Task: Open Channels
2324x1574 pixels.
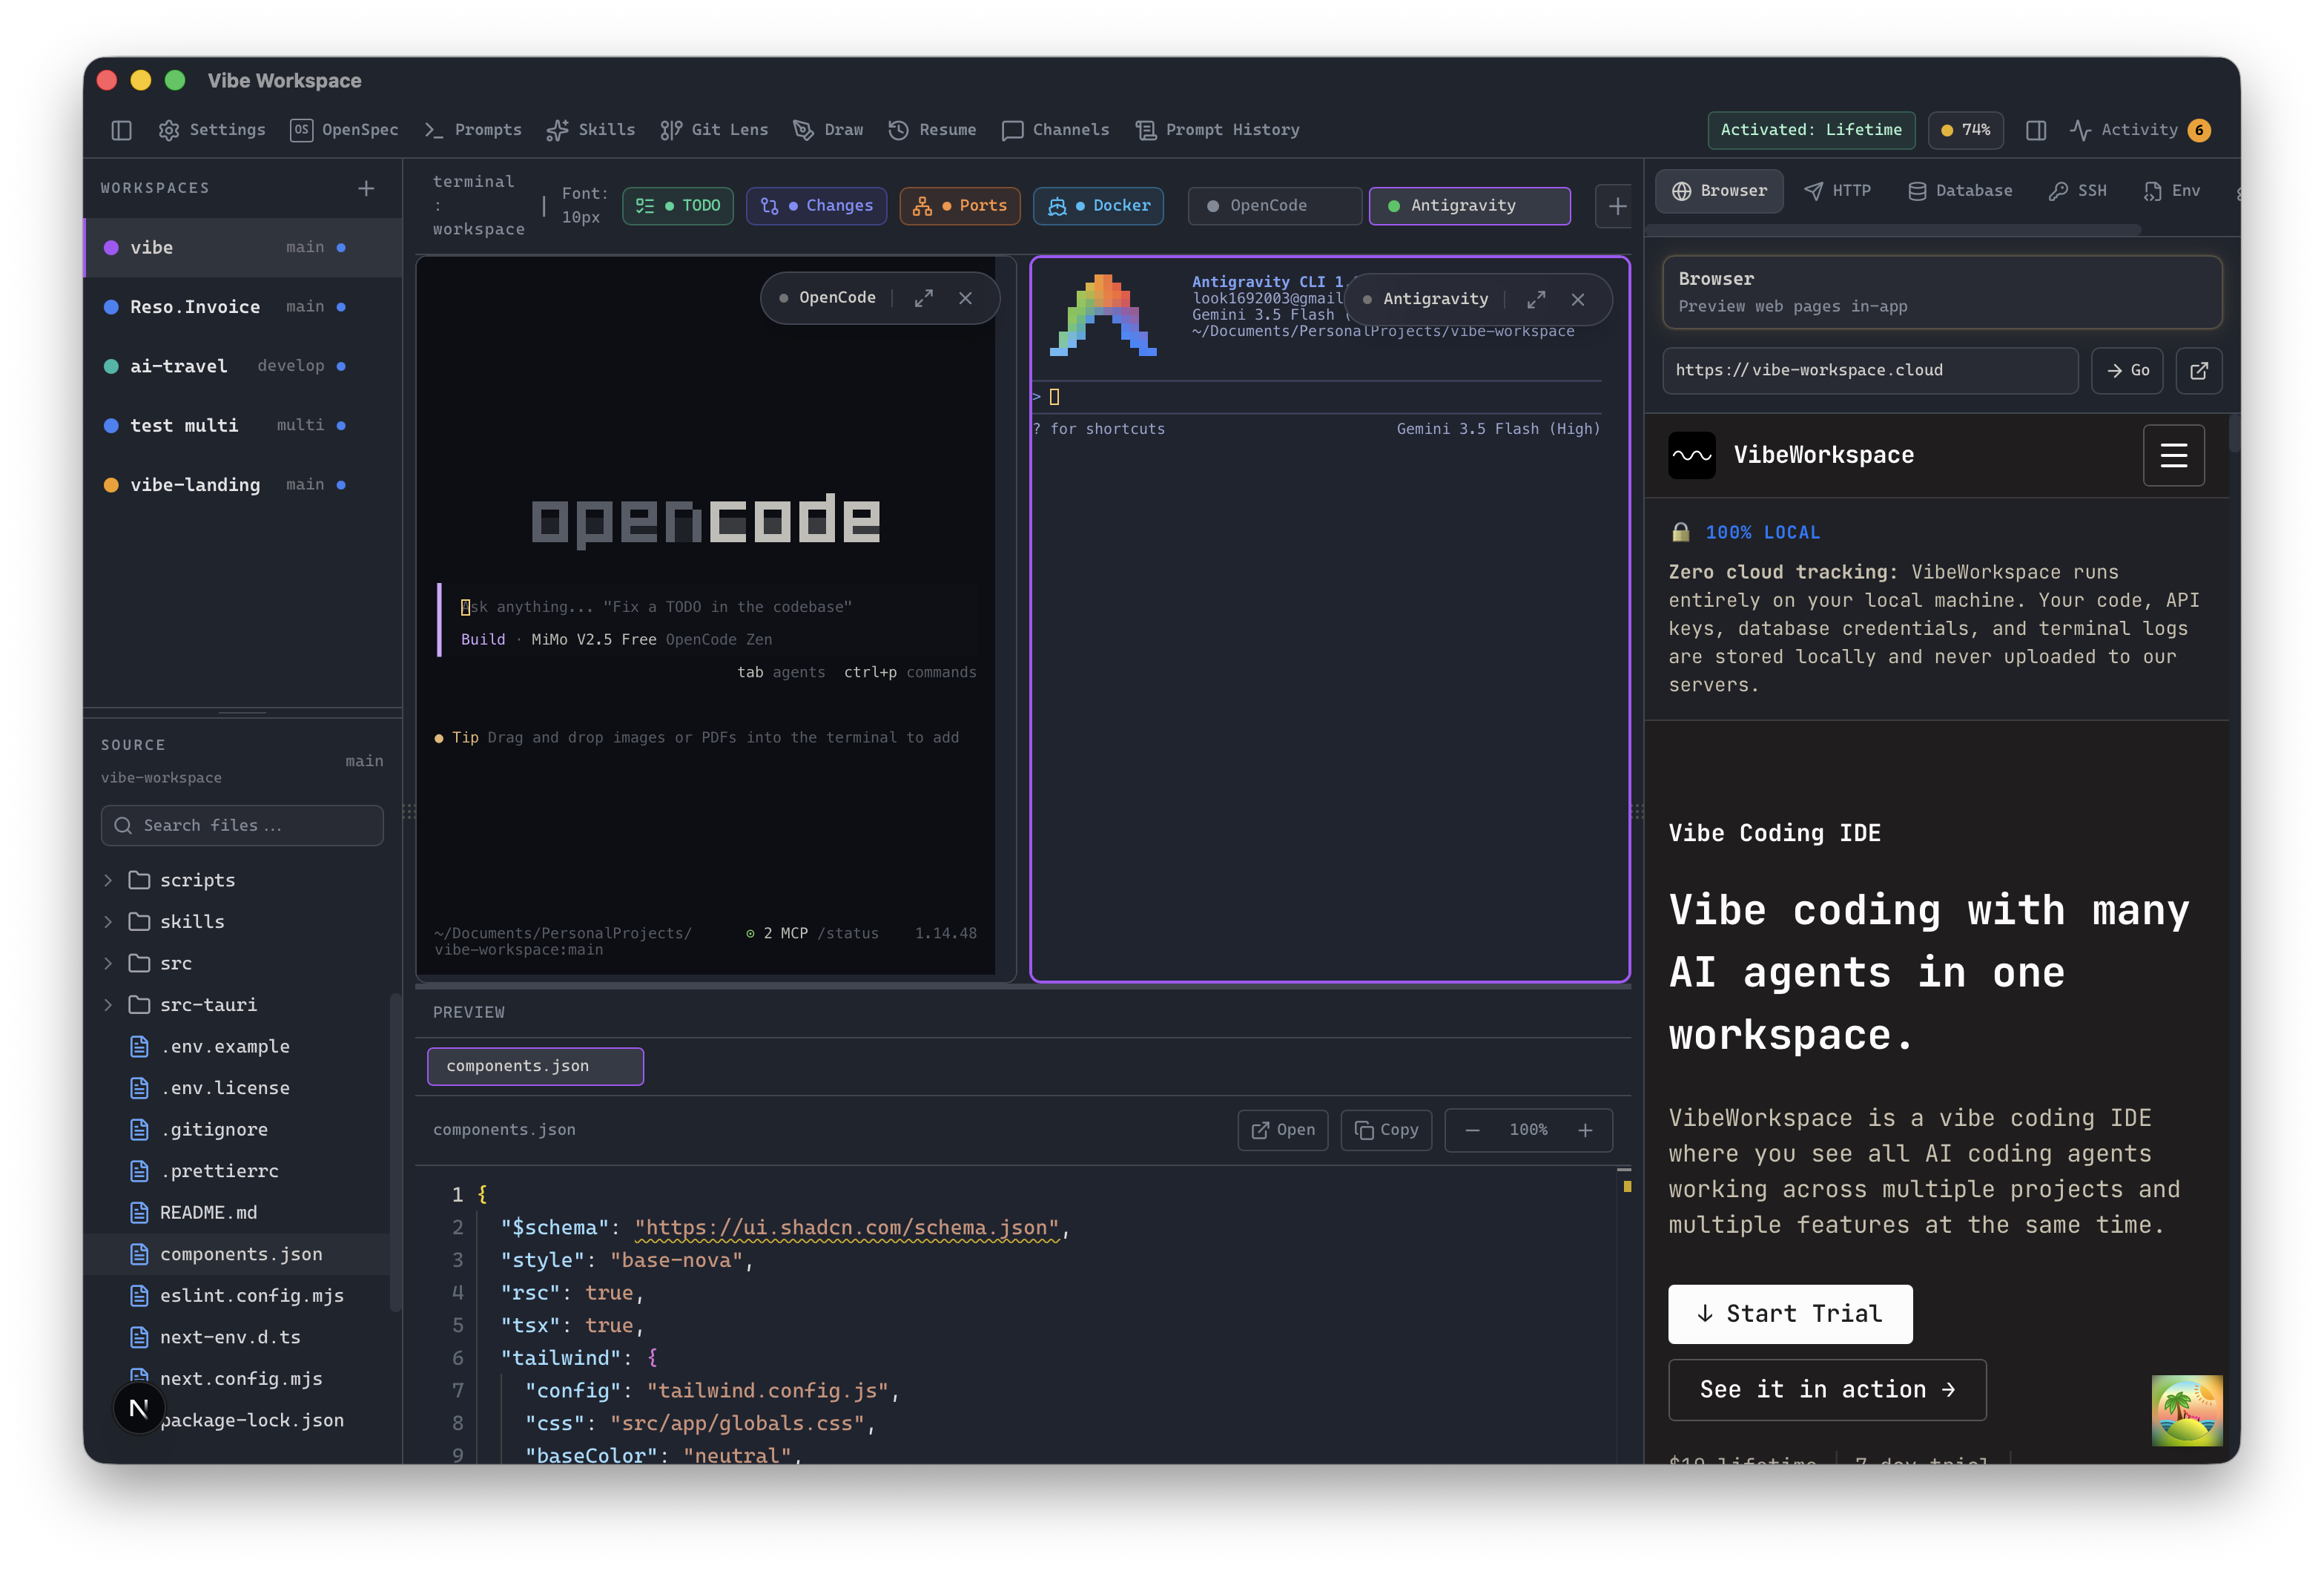Action: [1055, 130]
